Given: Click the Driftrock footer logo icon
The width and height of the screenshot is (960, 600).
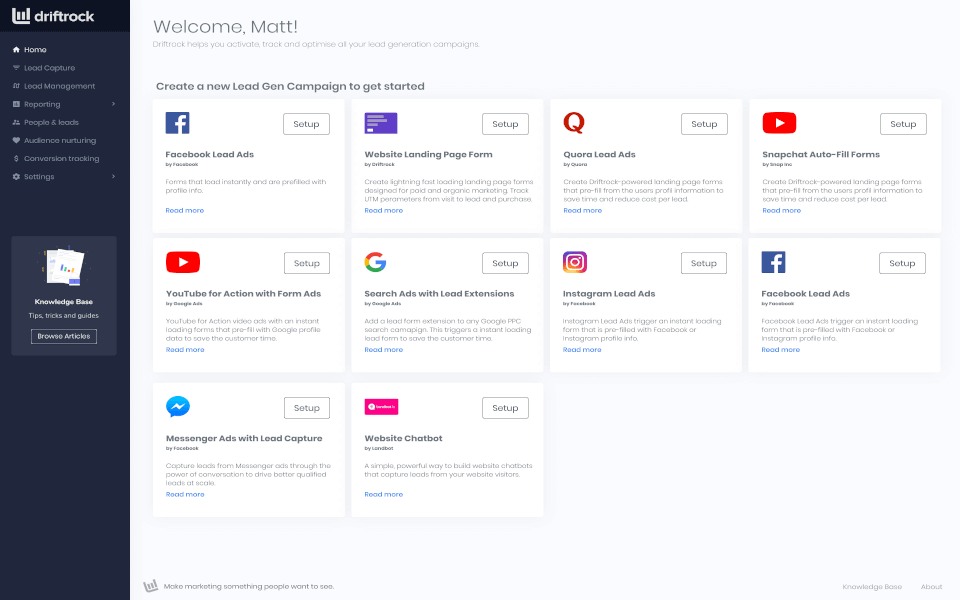Looking at the screenshot, I should pos(151,586).
